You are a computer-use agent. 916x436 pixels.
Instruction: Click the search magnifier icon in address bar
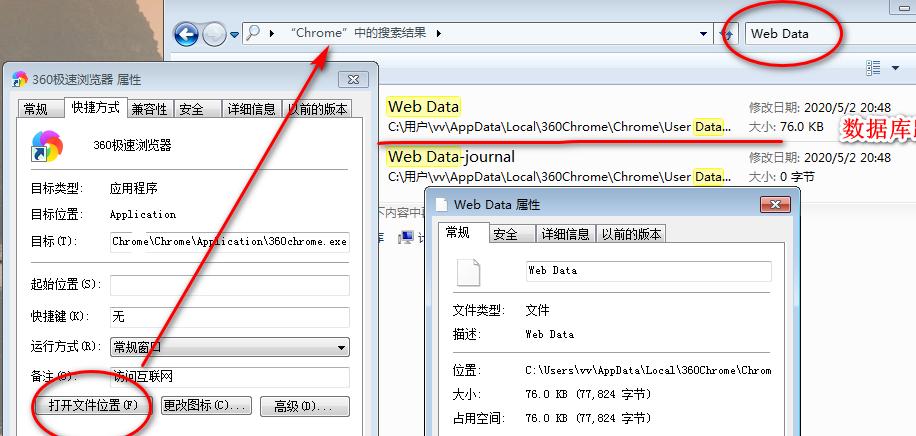click(253, 33)
